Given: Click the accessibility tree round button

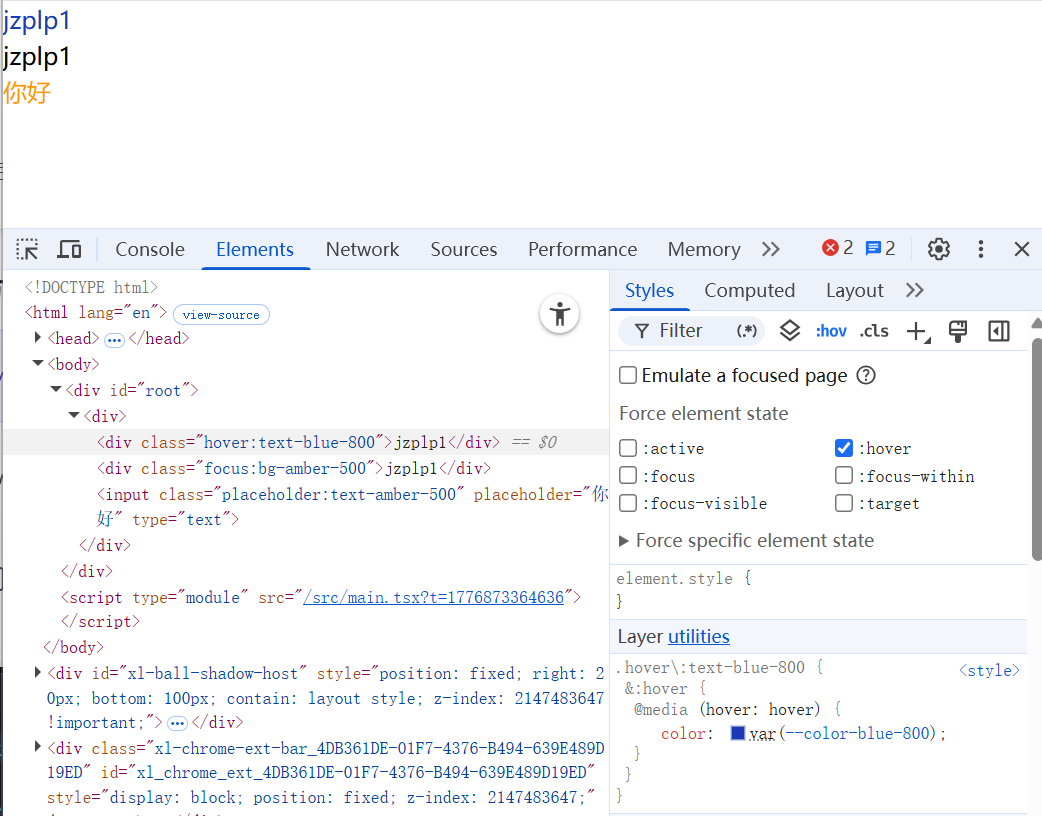Looking at the screenshot, I should pos(560,314).
